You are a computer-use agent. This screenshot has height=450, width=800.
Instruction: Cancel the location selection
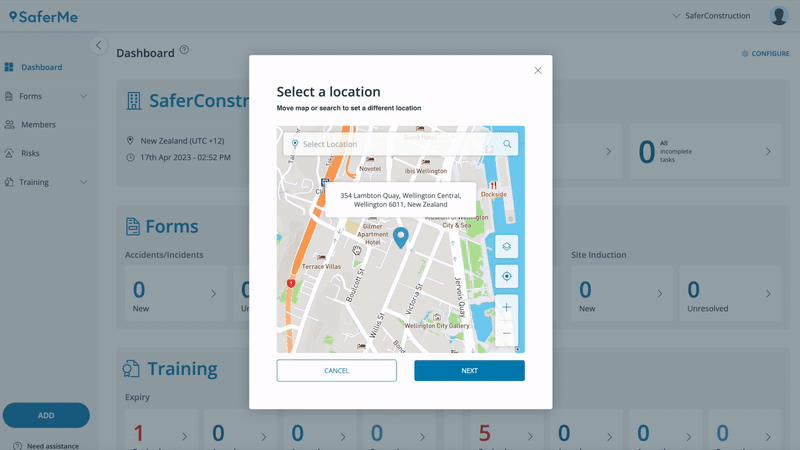336,370
